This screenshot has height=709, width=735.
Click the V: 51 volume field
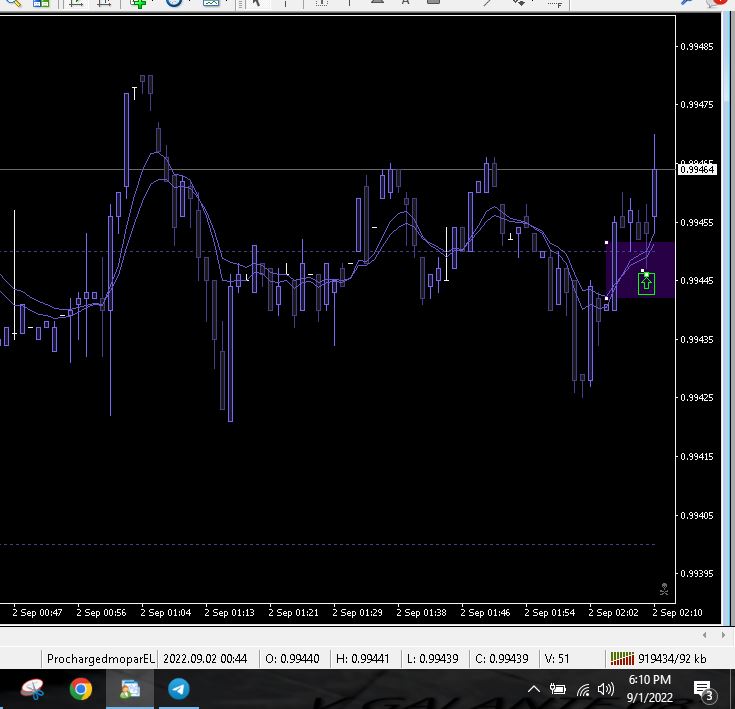point(557,659)
